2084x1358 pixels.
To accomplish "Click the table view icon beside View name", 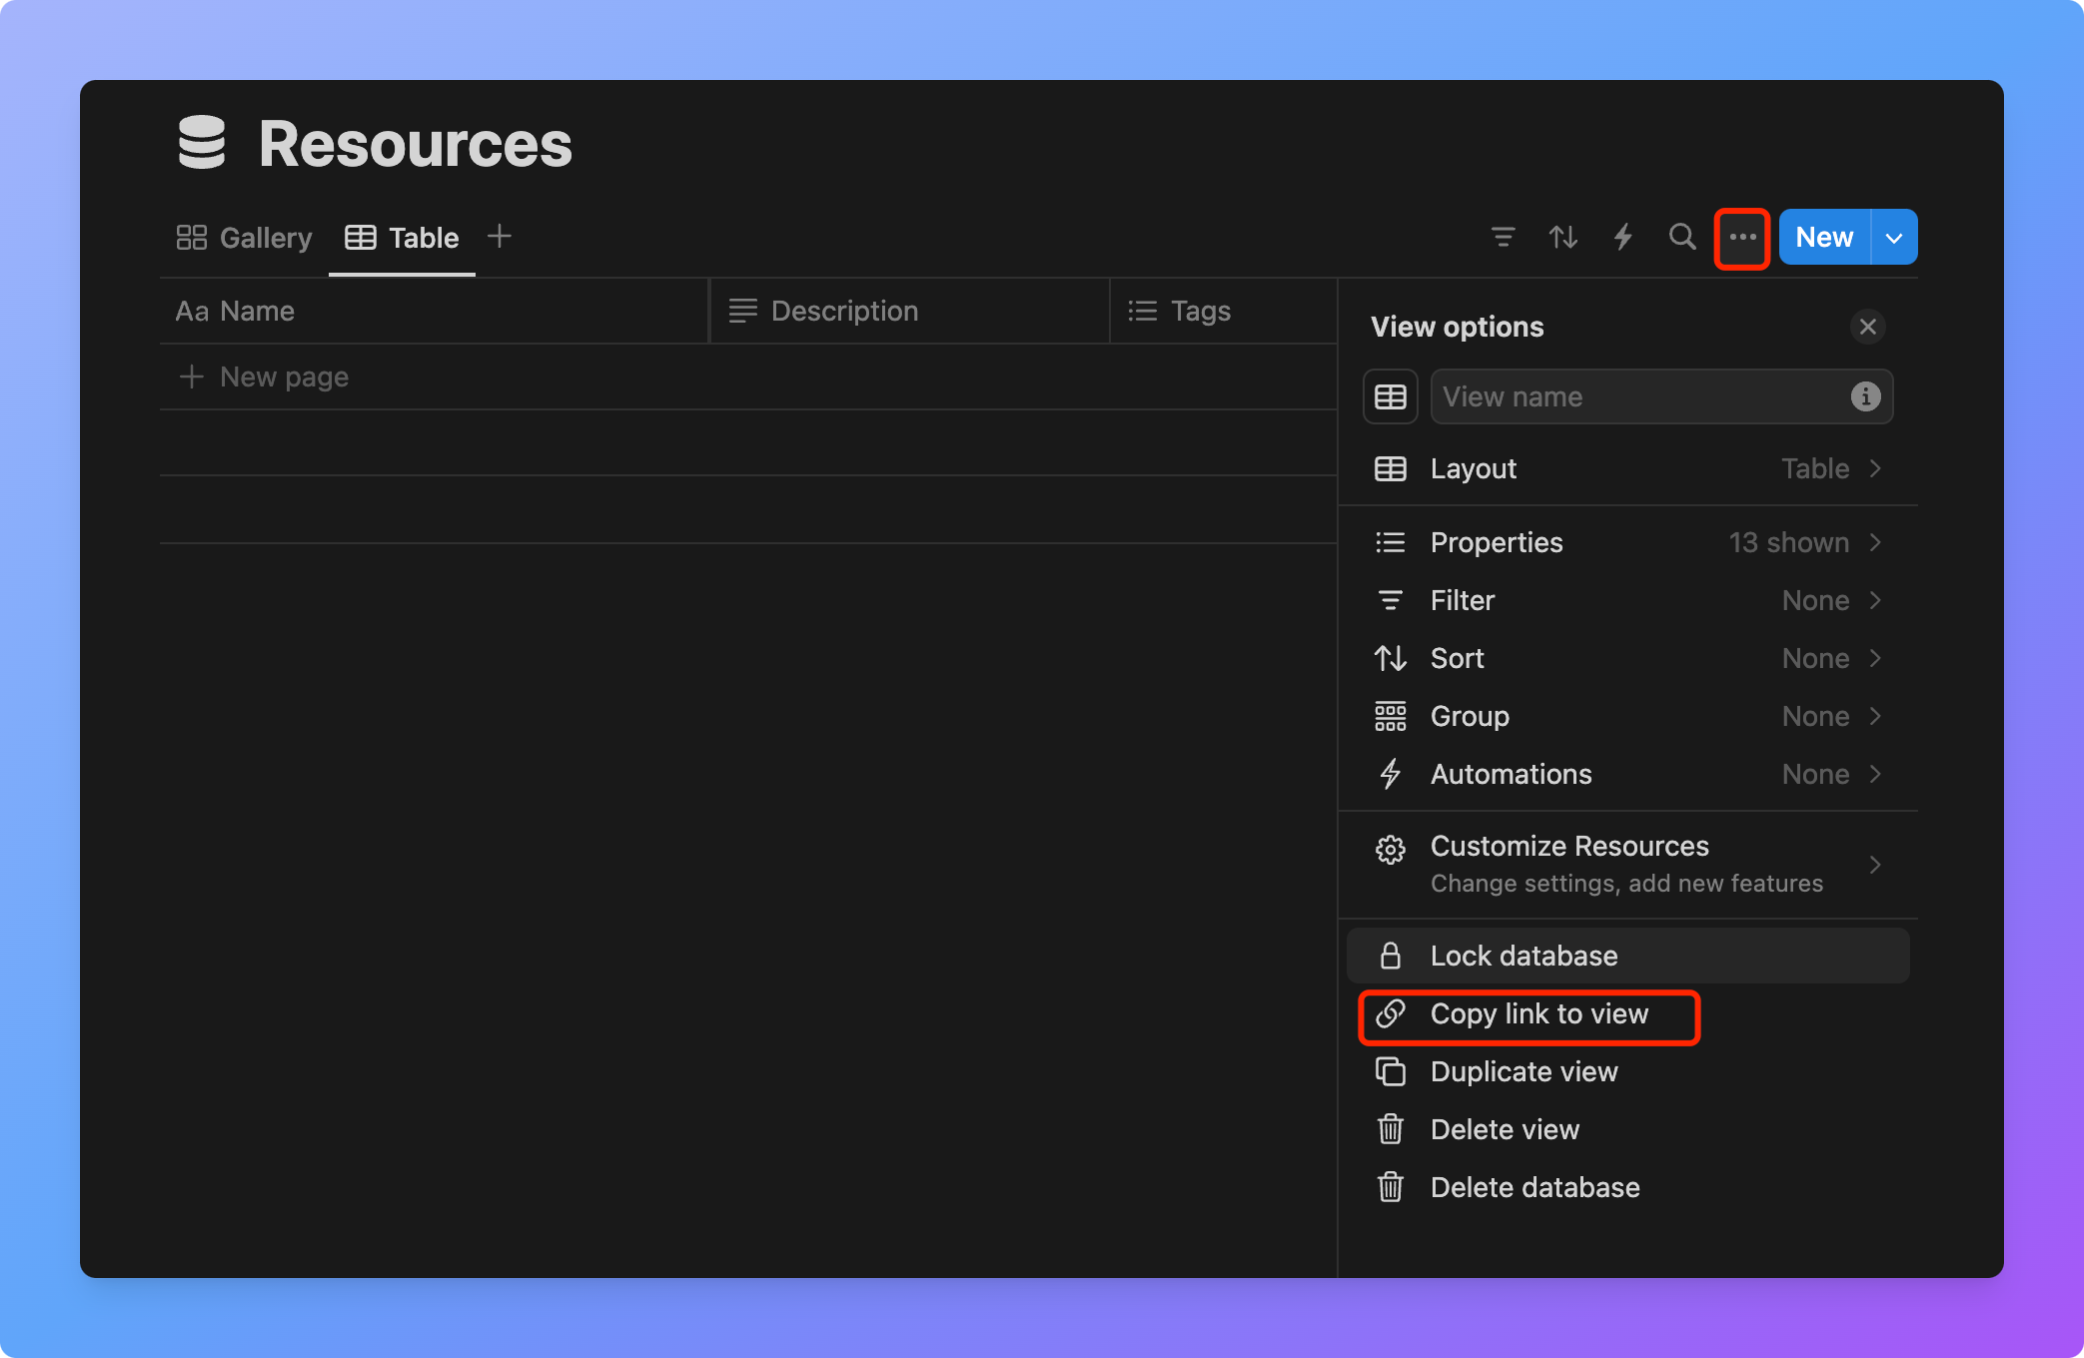I will (x=1390, y=397).
